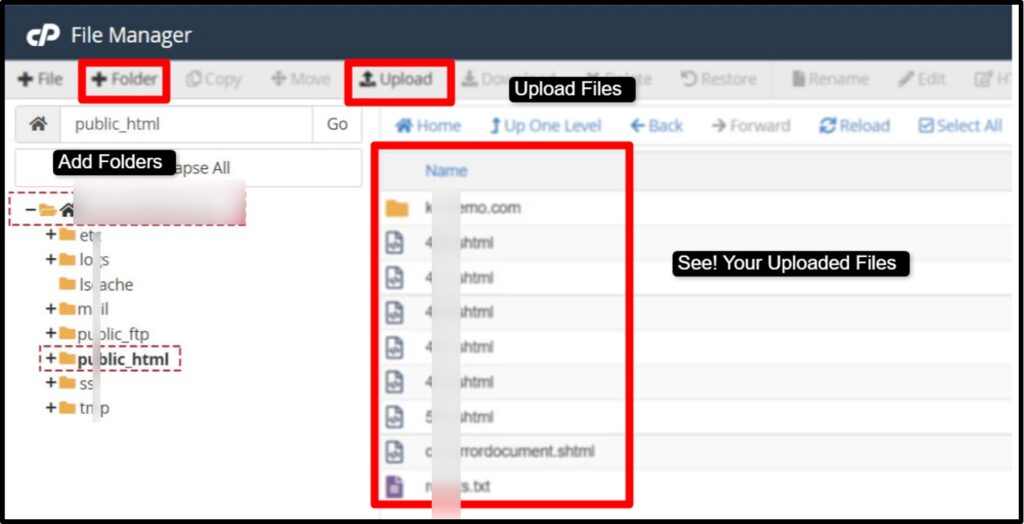Select the errordocument.shtml file name

pyautogui.click(x=509, y=451)
